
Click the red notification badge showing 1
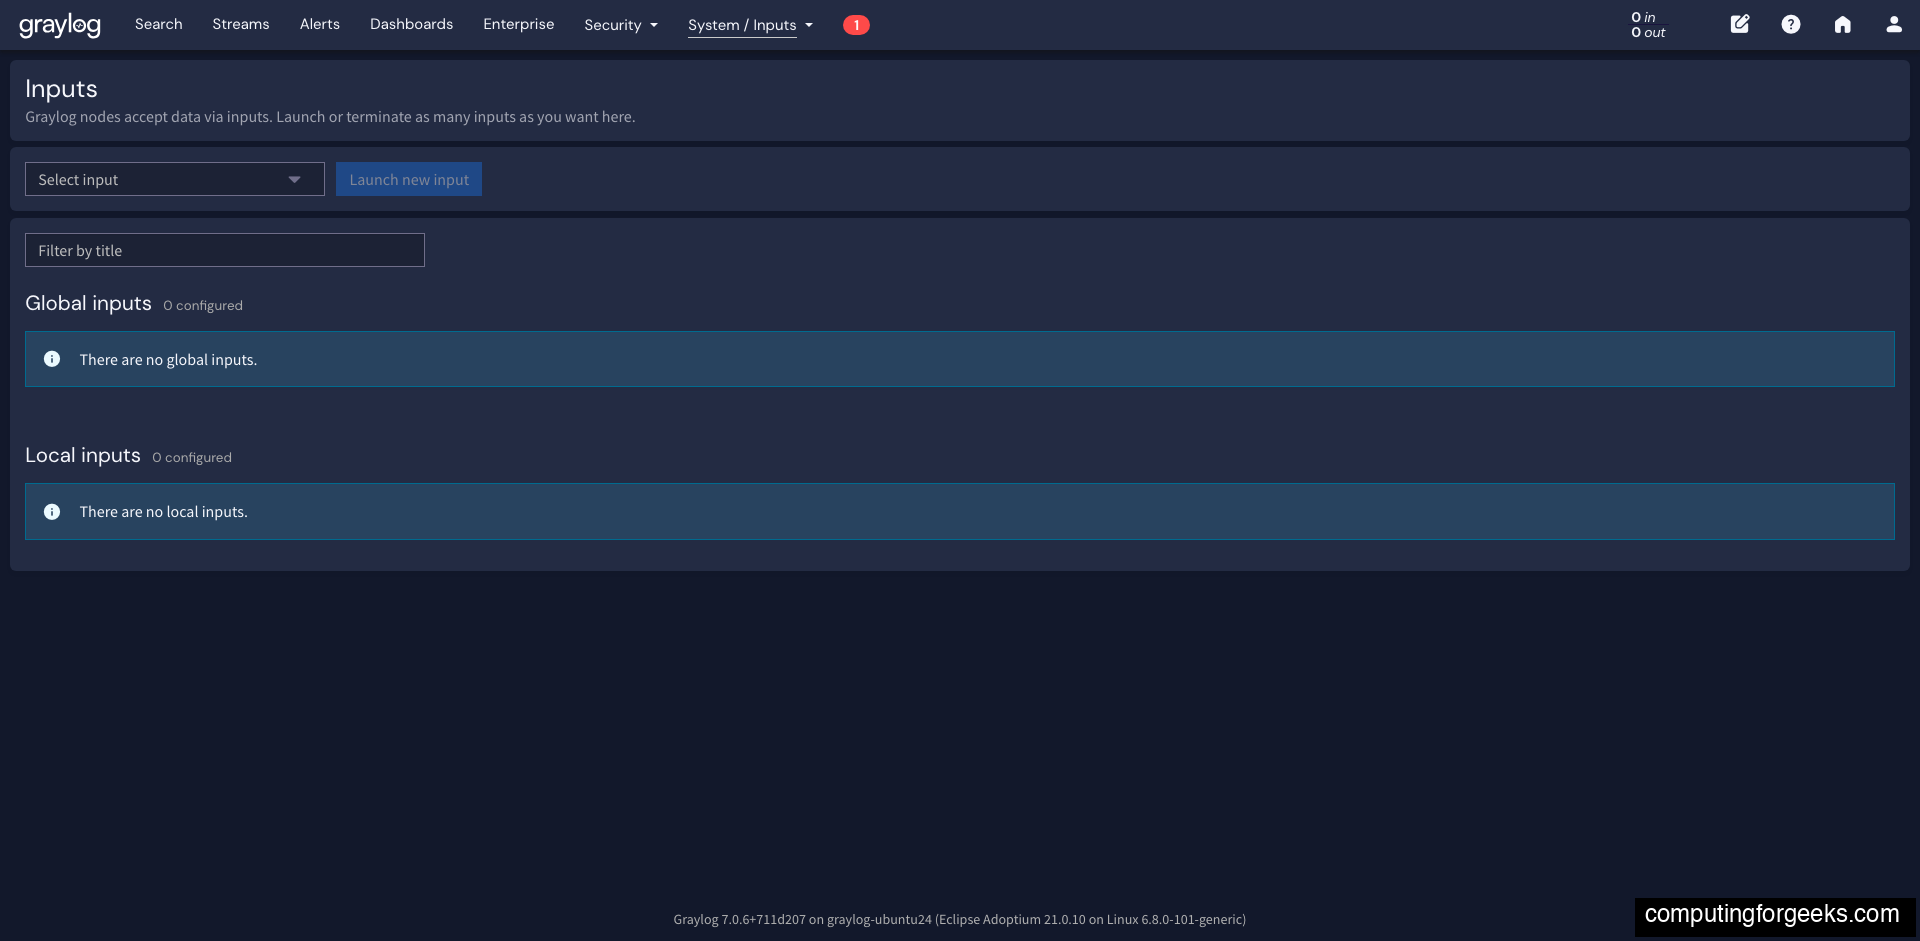857,25
